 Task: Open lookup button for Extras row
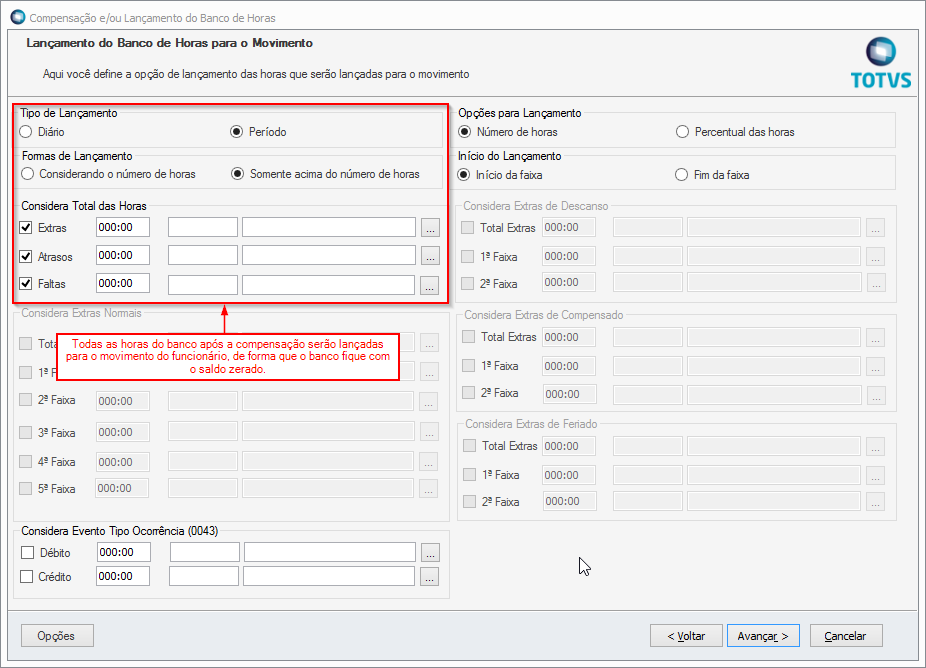[430, 227]
